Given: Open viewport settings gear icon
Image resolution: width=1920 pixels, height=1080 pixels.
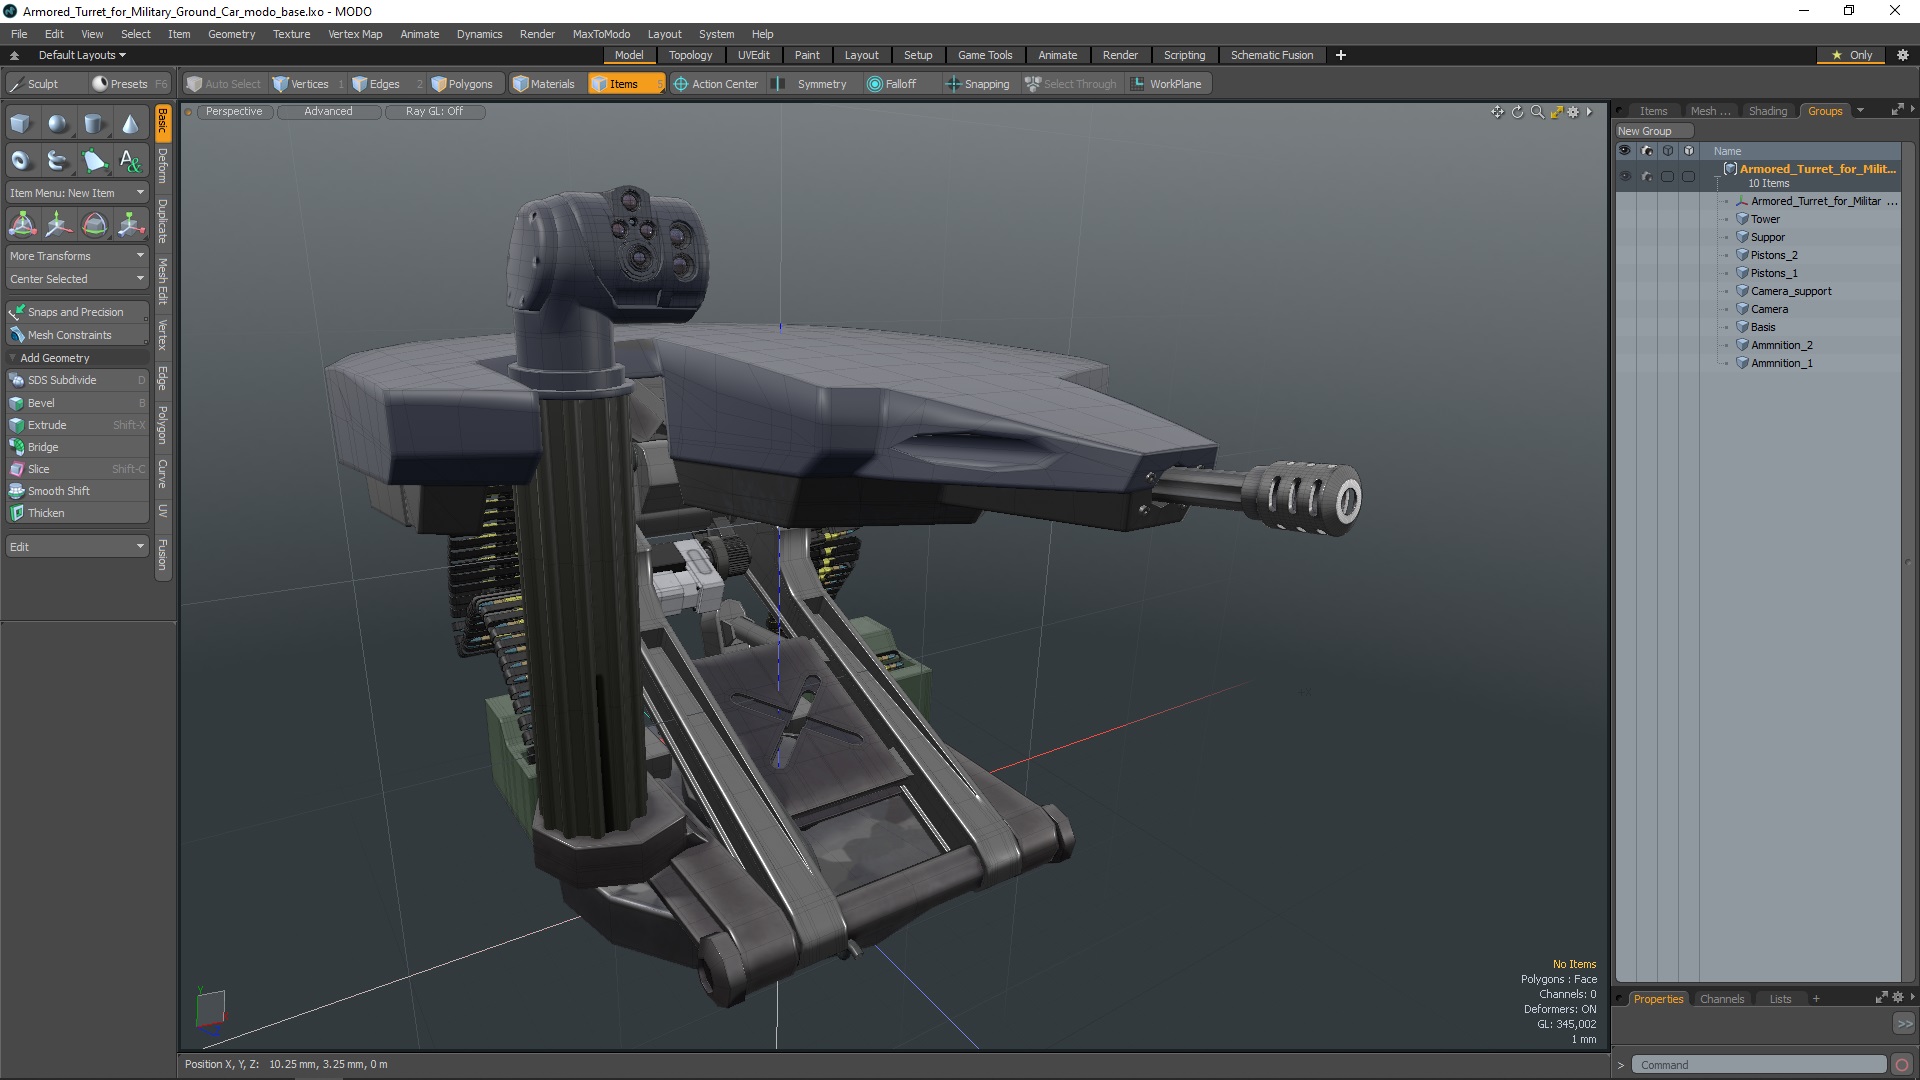Looking at the screenshot, I should point(1573,112).
